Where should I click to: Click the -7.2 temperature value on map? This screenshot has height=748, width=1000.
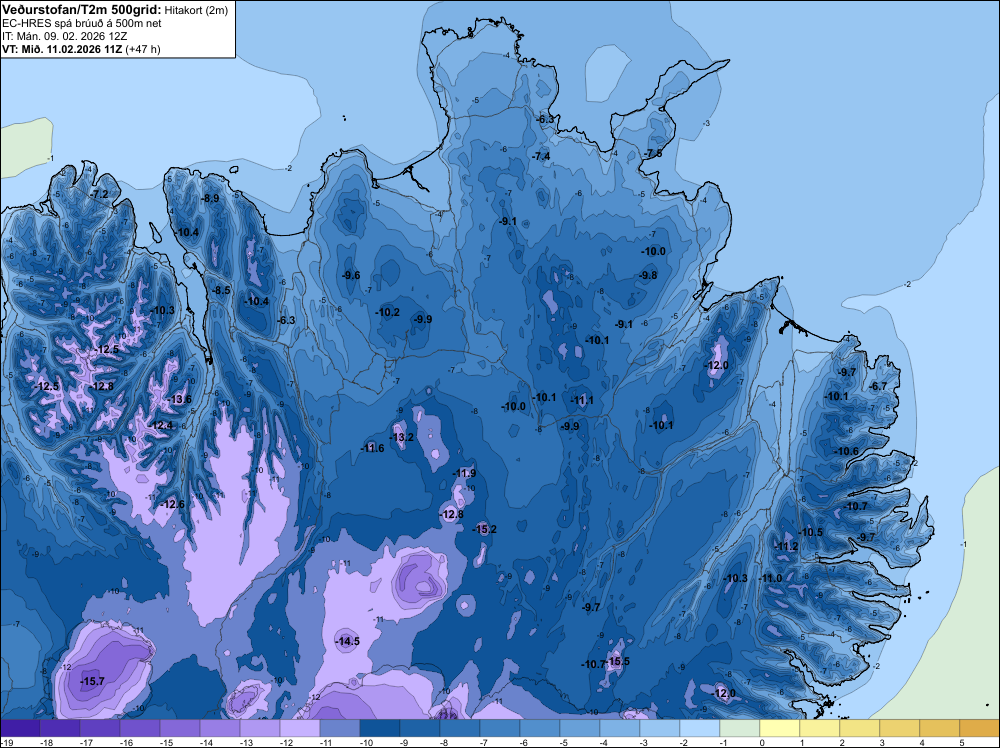point(99,194)
